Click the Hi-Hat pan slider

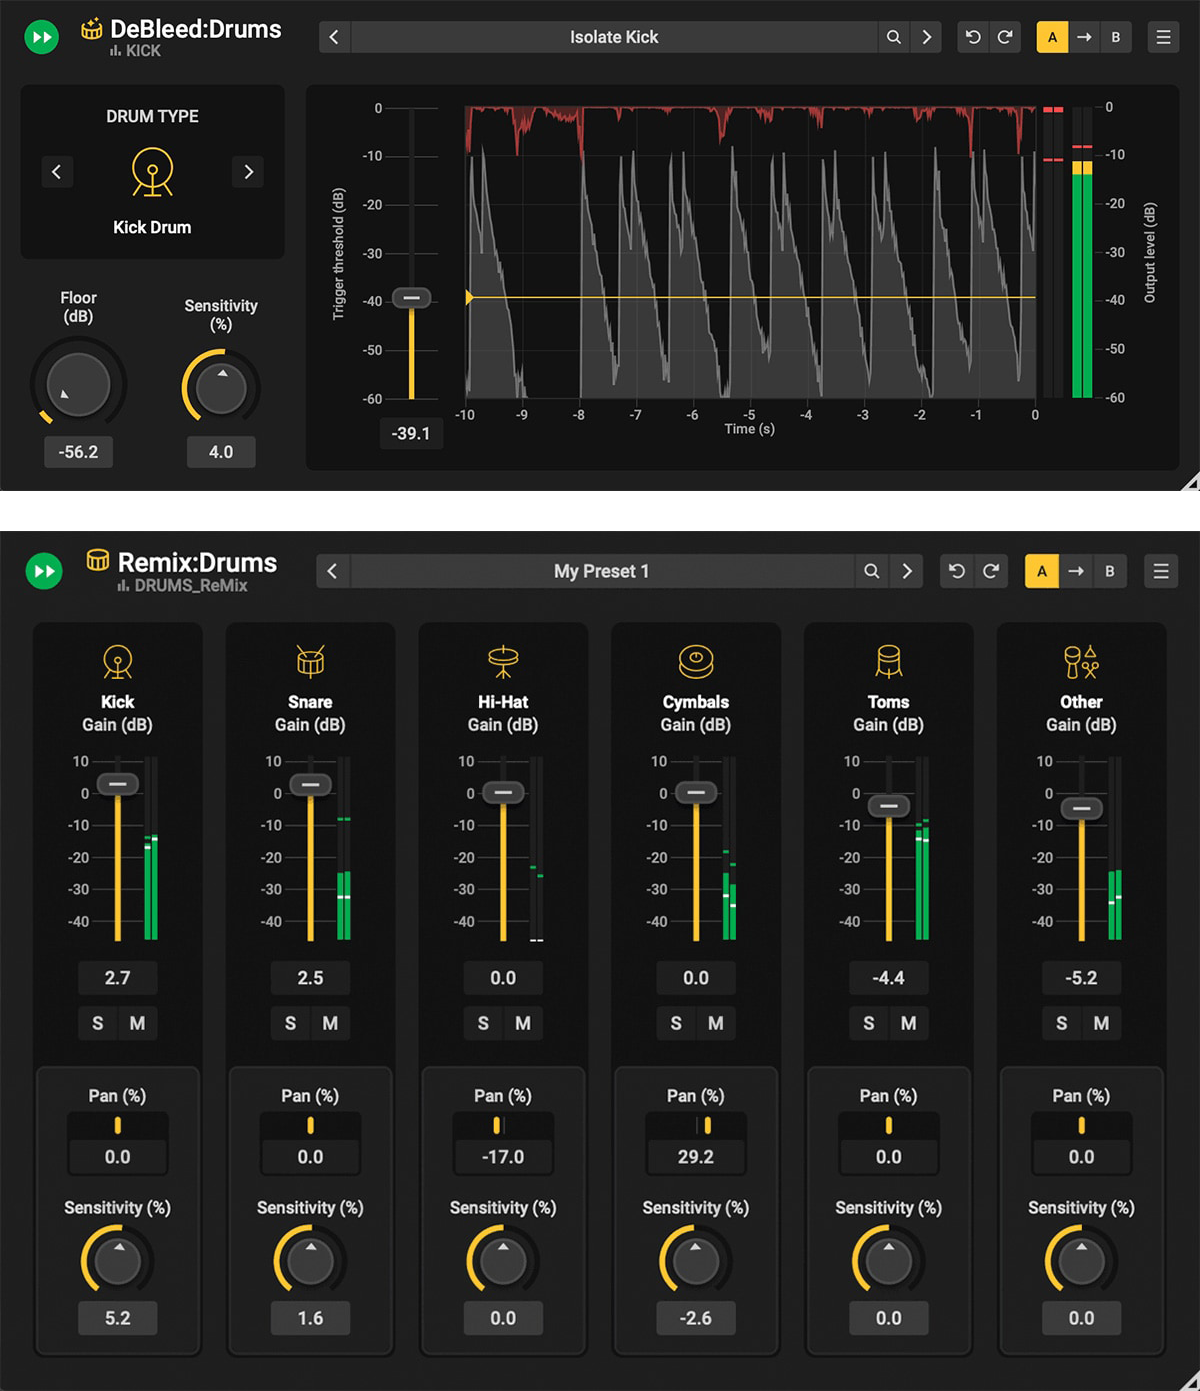tap(503, 1126)
